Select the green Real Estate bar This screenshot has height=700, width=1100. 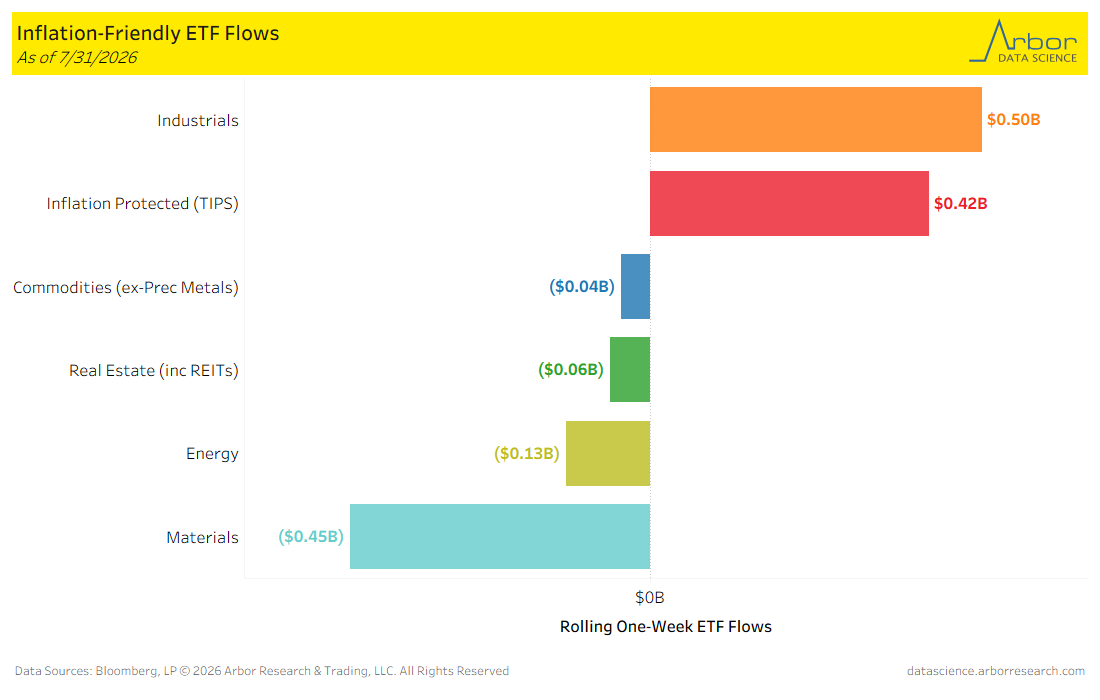pyautogui.click(x=630, y=370)
